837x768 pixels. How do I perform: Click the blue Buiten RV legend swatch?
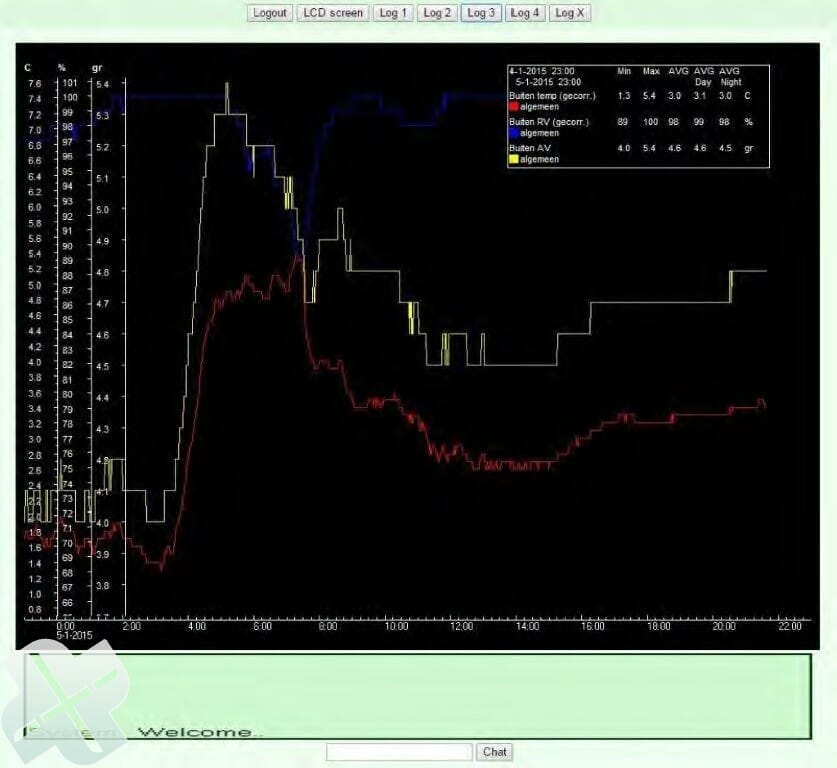click(514, 133)
